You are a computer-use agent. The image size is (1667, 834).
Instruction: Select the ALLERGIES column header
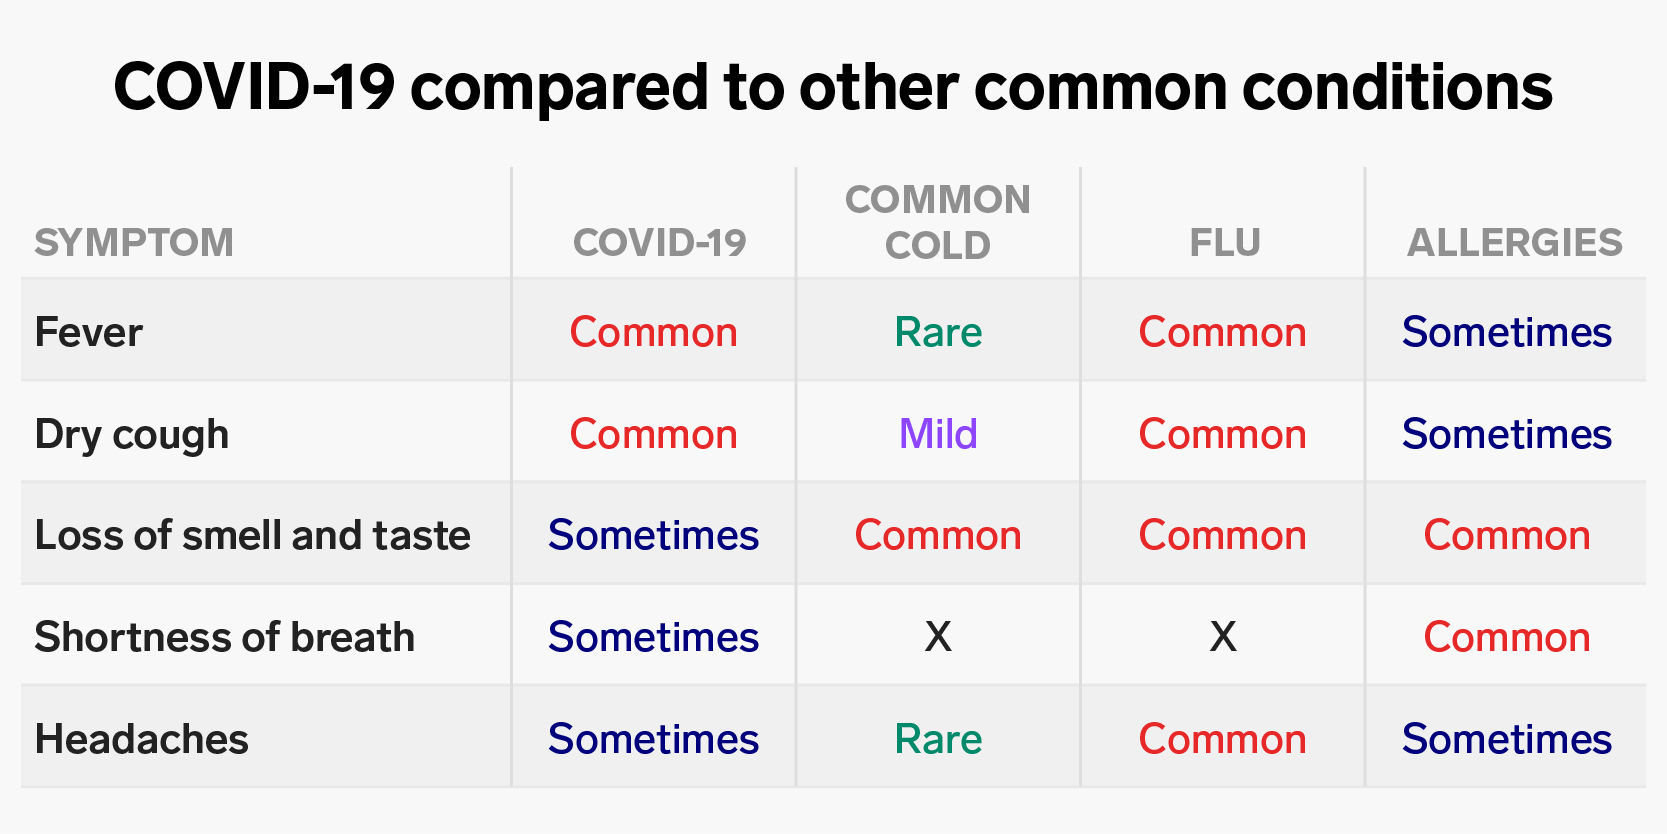pos(1514,242)
